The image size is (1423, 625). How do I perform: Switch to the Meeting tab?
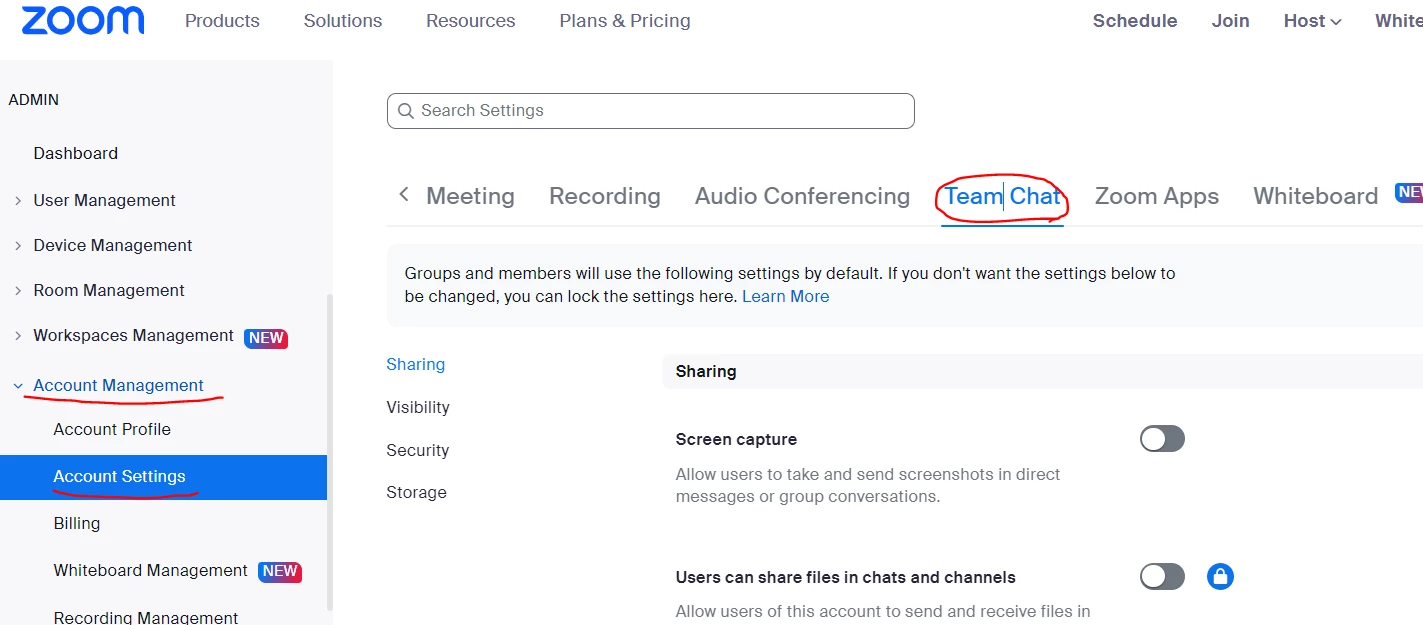(470, 196)
